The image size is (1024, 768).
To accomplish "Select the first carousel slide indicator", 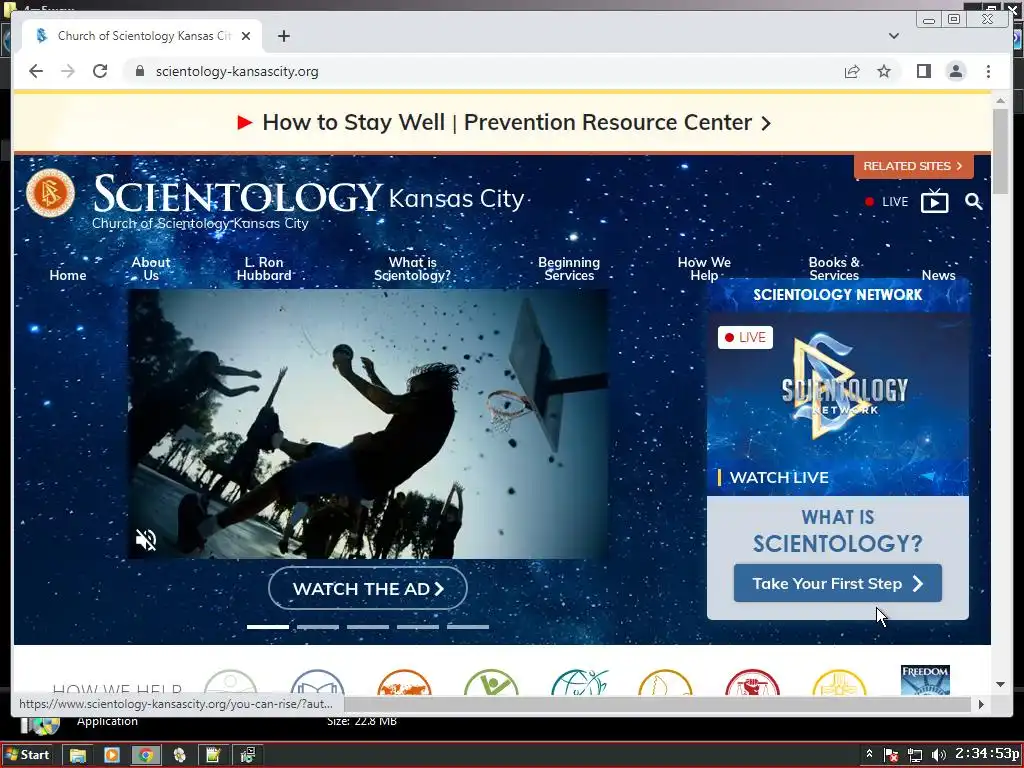I will tap(268, 627).
